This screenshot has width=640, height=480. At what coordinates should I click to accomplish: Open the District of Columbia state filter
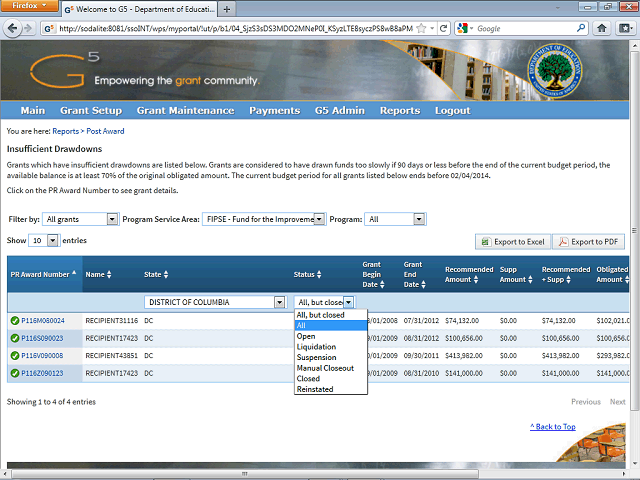pos(215,302)
